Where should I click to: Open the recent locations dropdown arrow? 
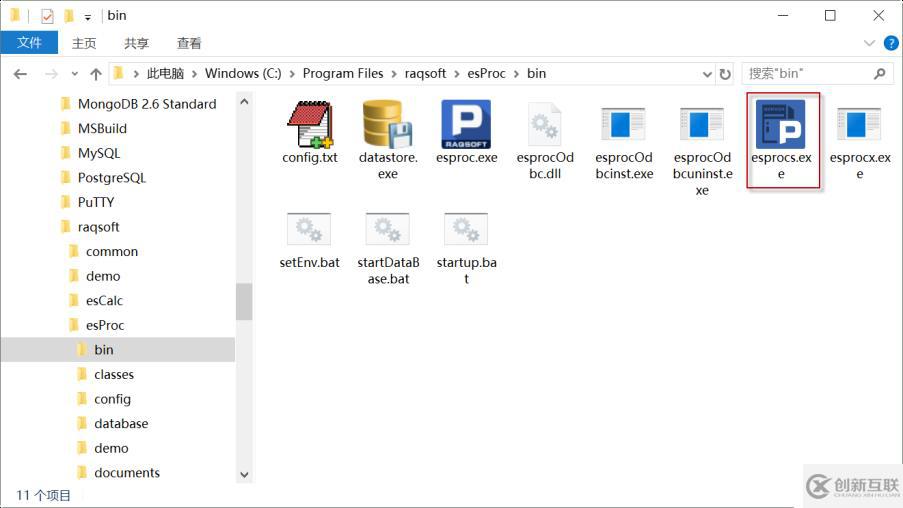pyautogui.click(x=74, y=74)
